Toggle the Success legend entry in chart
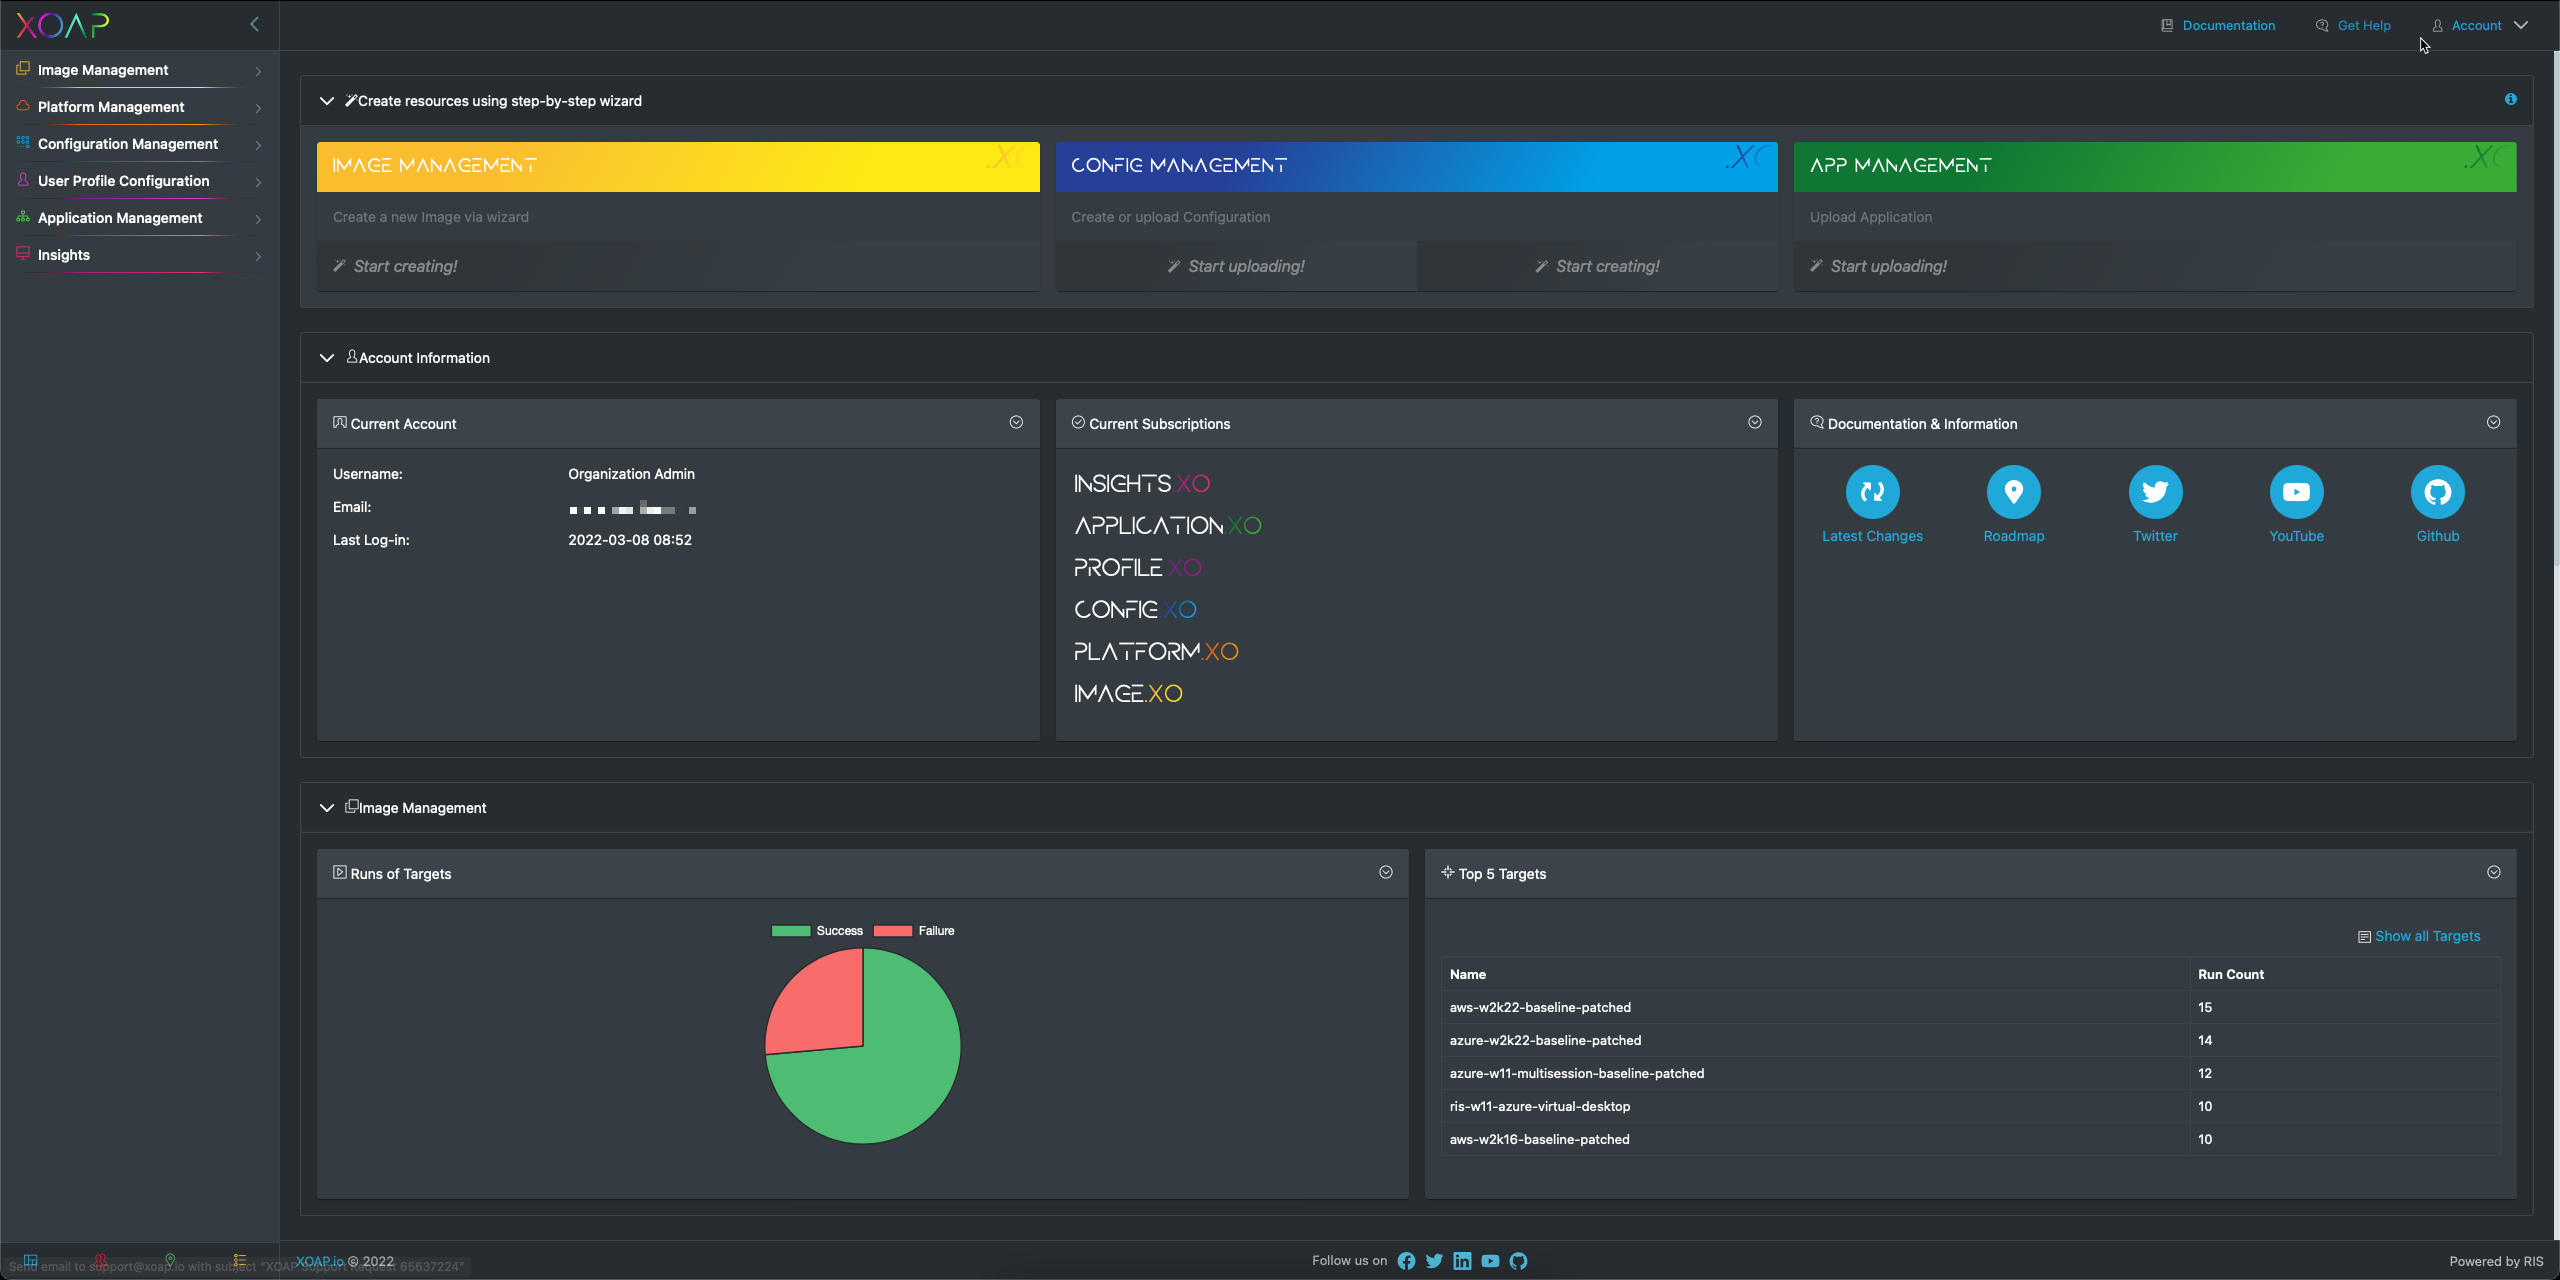The image size is (2560, 1280). [x=817, y=931]
